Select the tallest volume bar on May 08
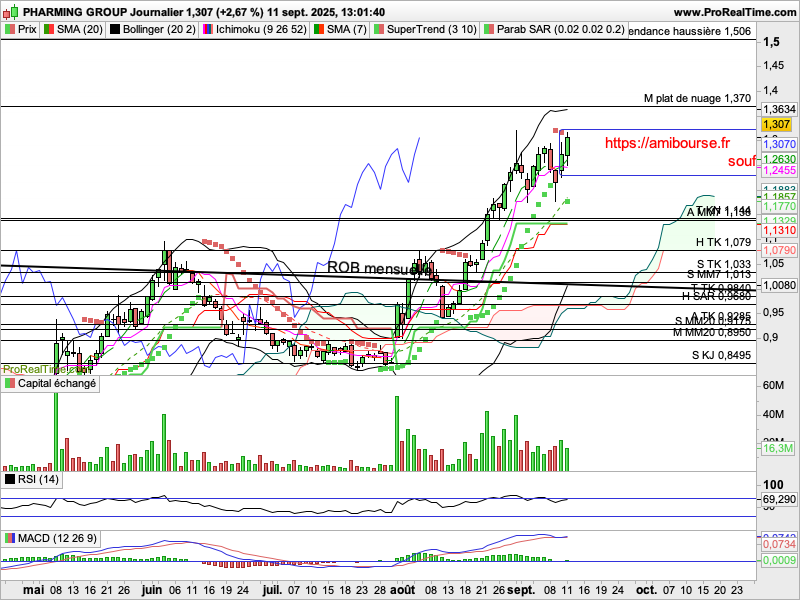800x600 pixels. [56, 431]
